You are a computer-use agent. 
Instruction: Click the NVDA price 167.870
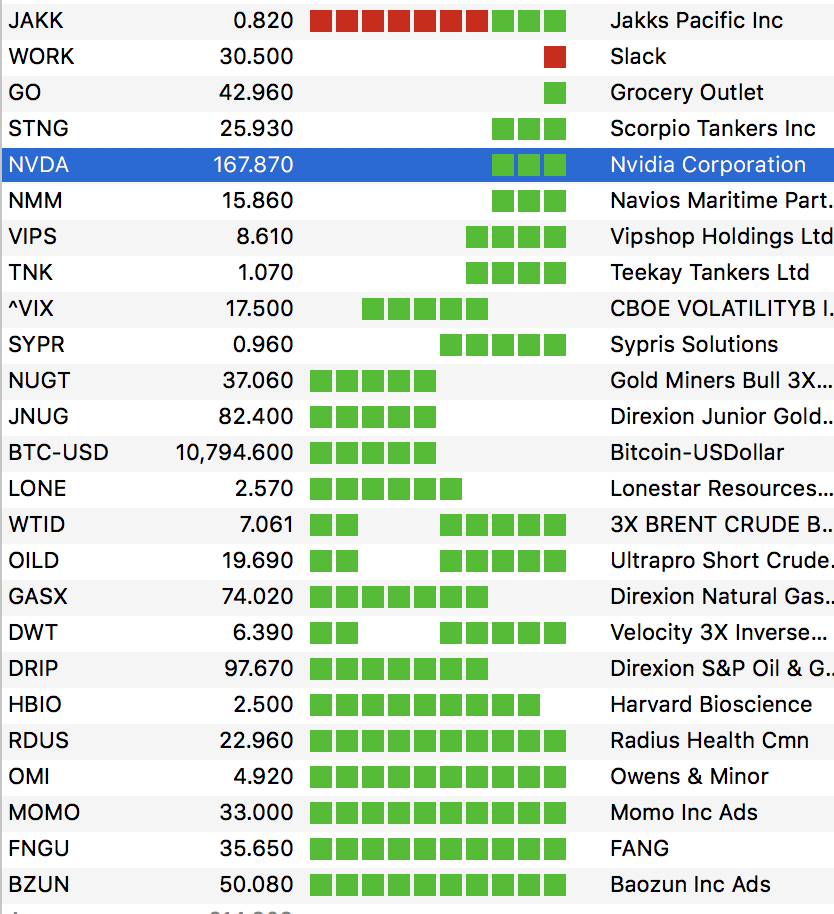click(253, 165)
